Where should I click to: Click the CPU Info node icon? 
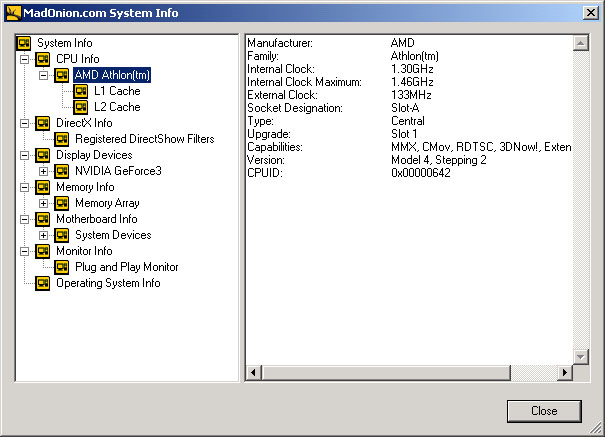click(x=43, y=59)
